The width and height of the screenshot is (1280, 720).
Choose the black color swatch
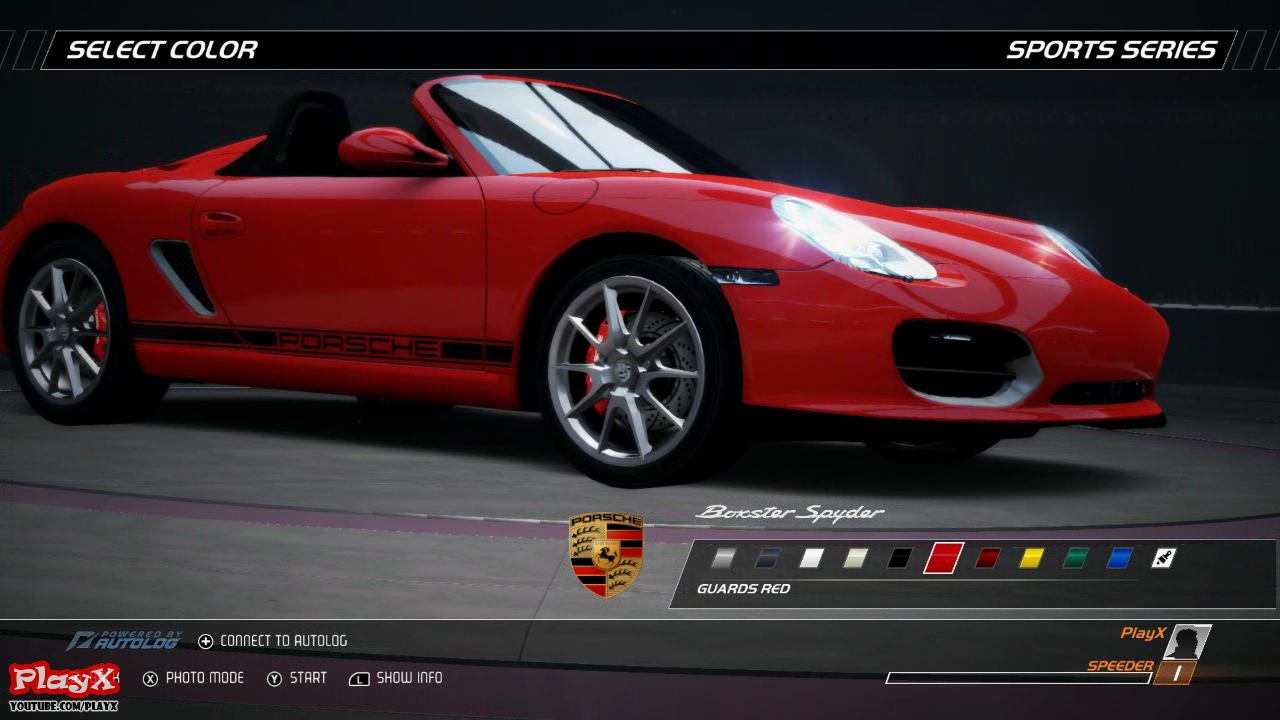[x=899, y=558]
